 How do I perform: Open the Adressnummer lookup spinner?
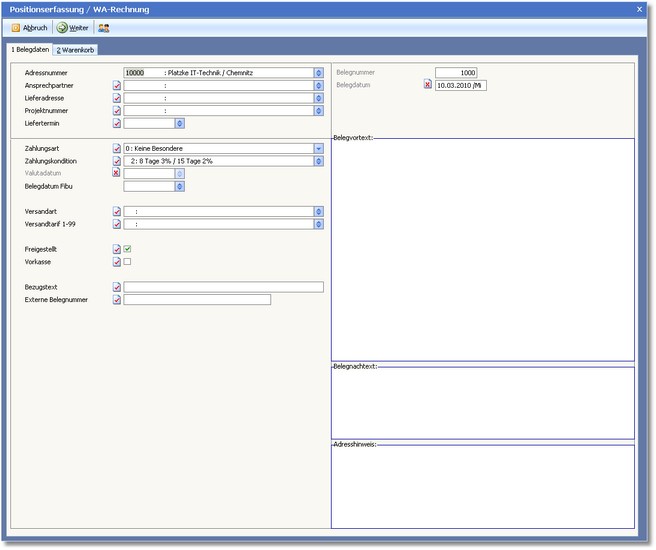[x=318, y=73]
